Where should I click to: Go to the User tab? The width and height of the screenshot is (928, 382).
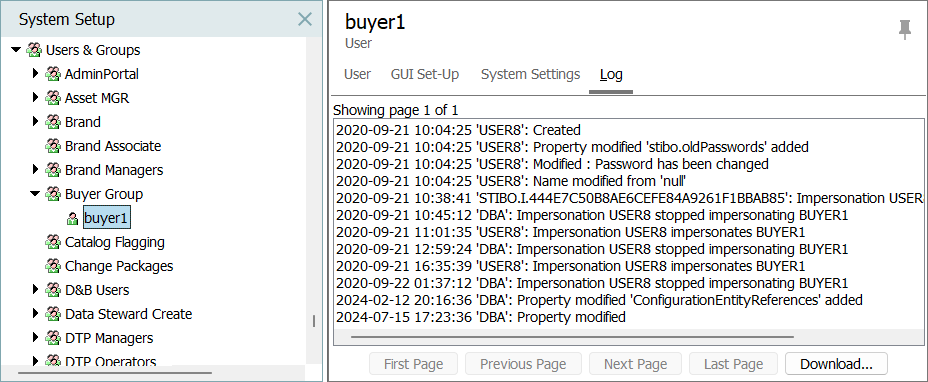(357, 75)
